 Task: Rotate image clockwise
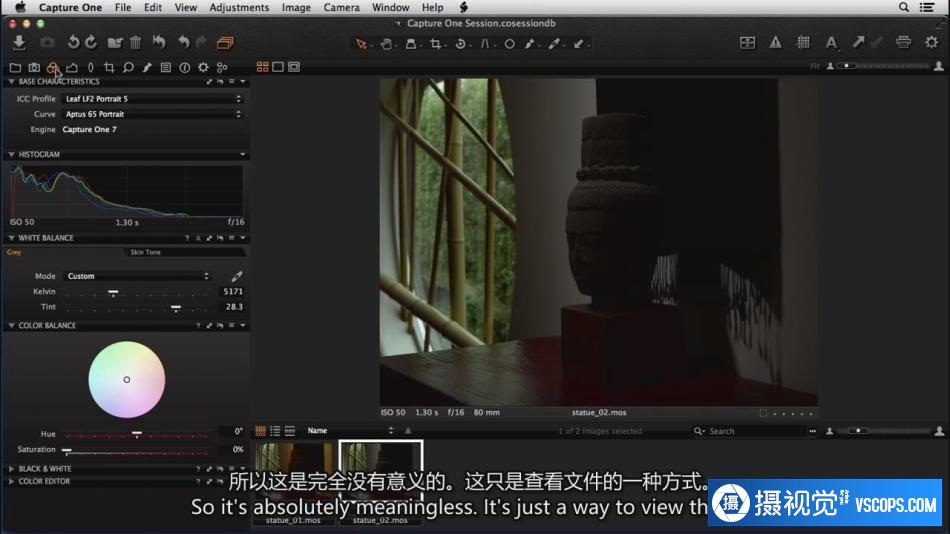91,42
